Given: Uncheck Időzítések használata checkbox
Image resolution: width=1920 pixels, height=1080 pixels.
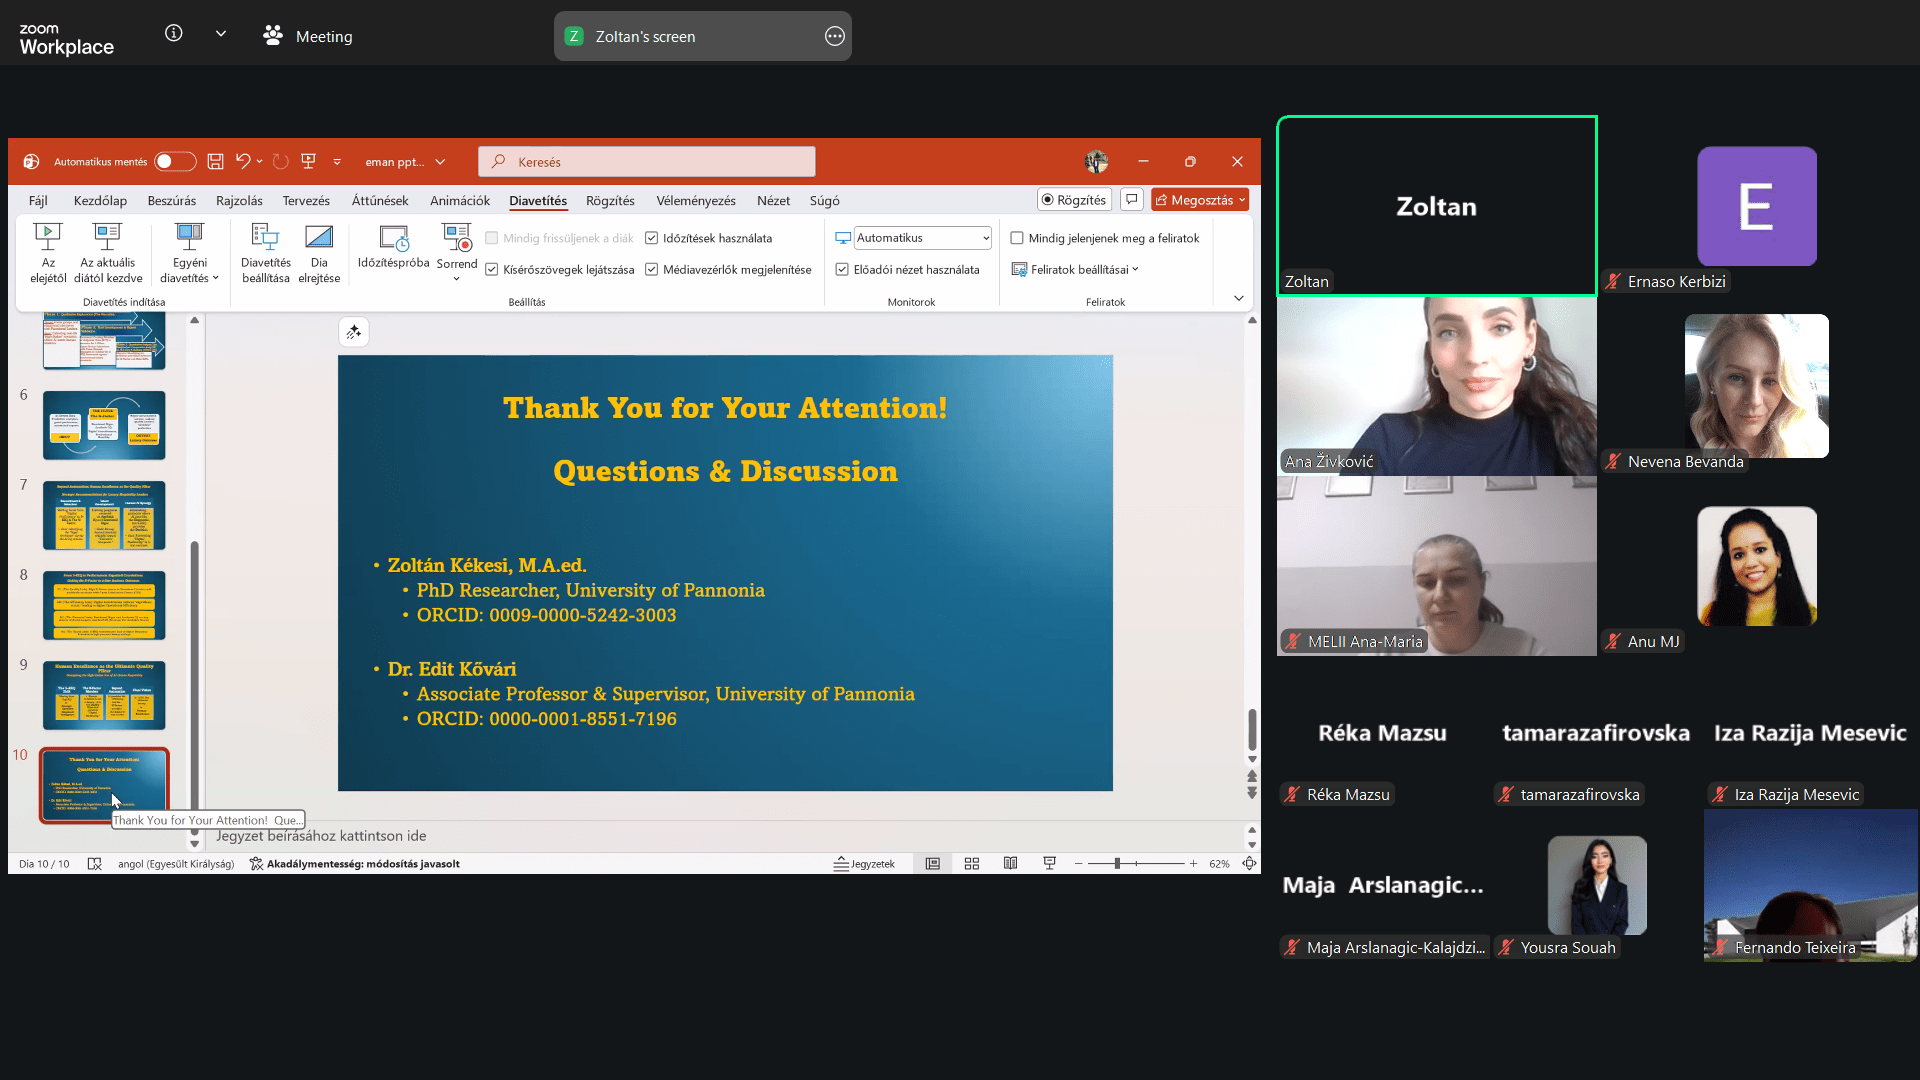Looking at the screenshot, I should pos(652,239).
